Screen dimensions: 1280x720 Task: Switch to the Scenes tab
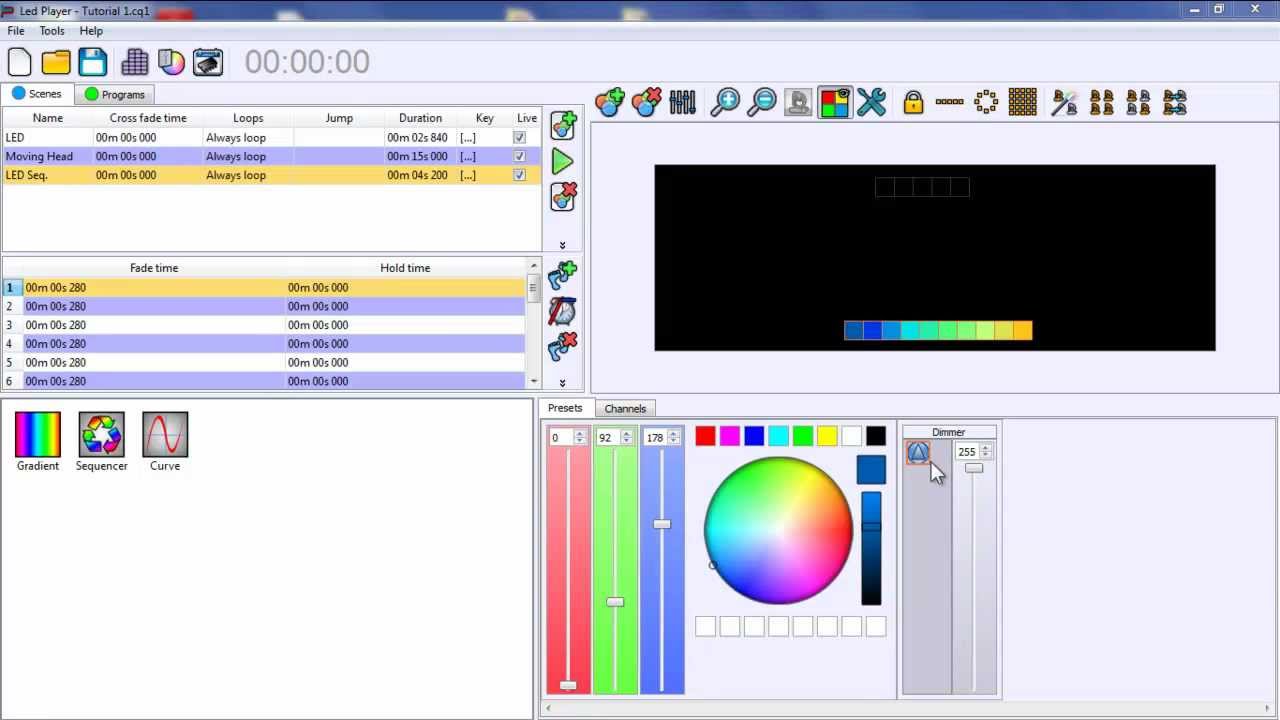click(x=37, y=94)
